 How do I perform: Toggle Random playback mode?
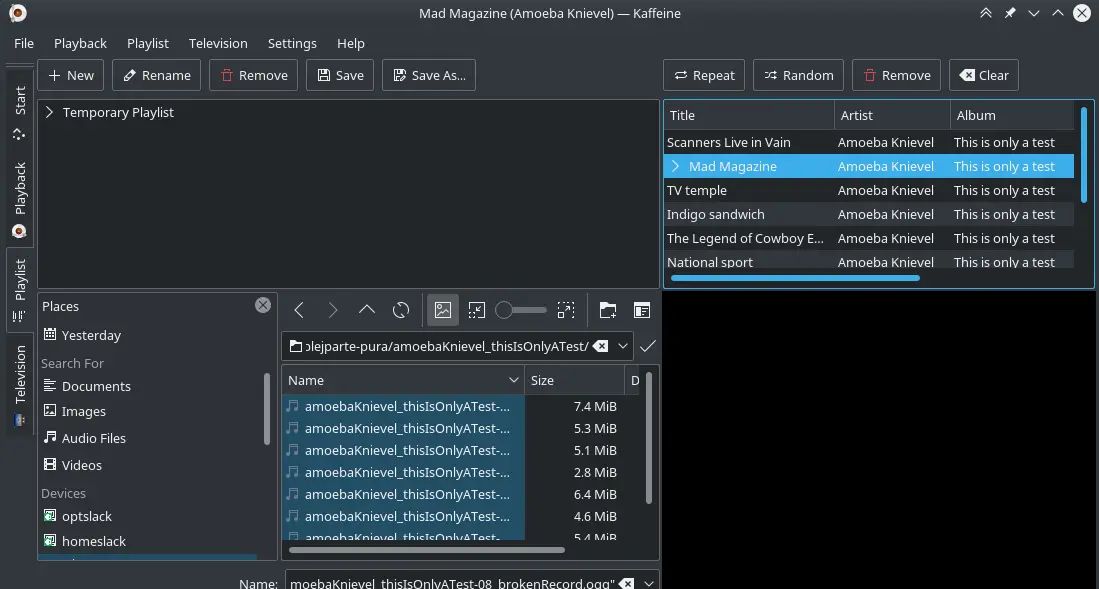pyautogui.click(x=798, y=75)
